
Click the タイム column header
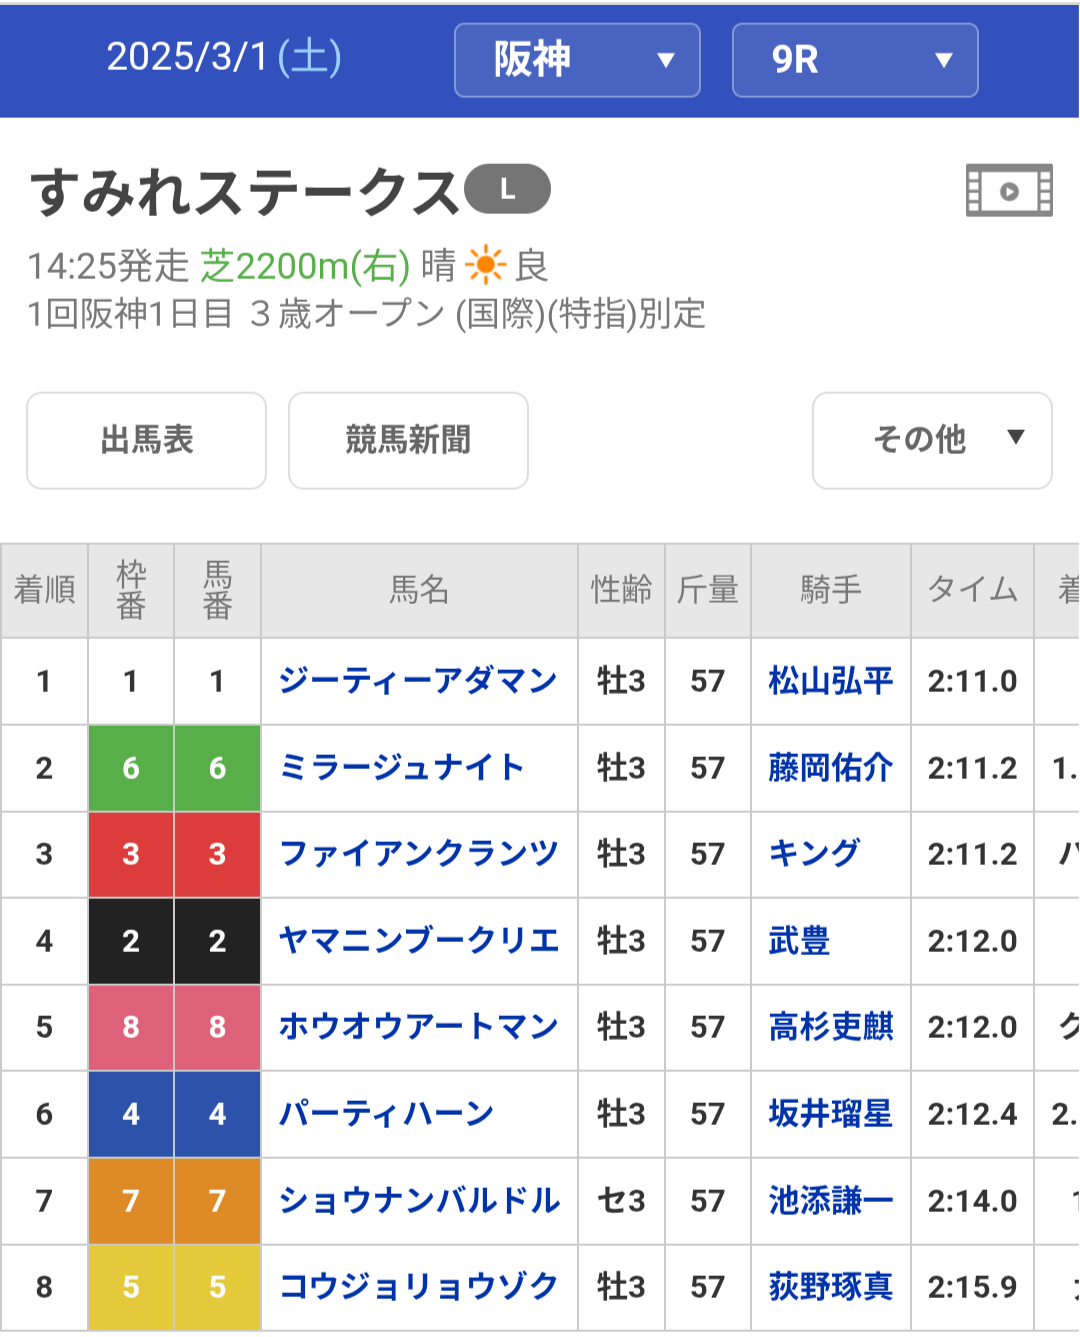coord(971,590)
